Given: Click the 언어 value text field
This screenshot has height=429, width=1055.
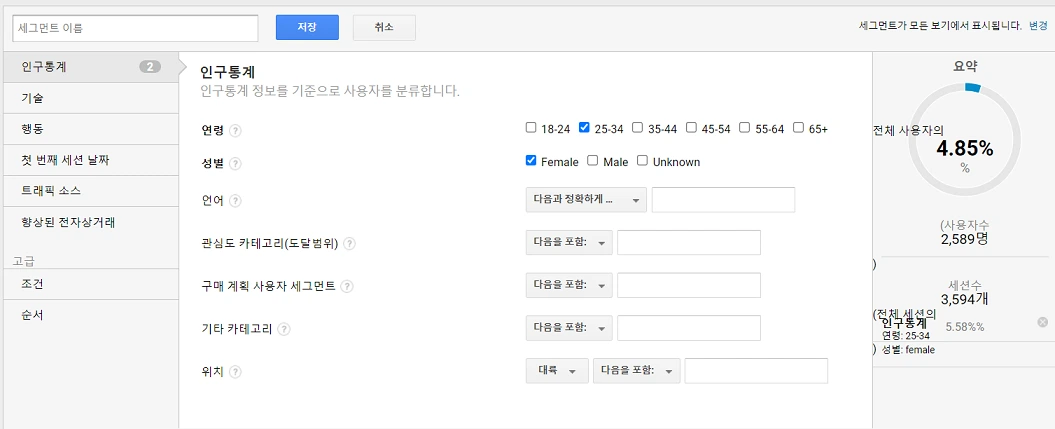Looking at the screenshot, I should [x=723, y=200].
